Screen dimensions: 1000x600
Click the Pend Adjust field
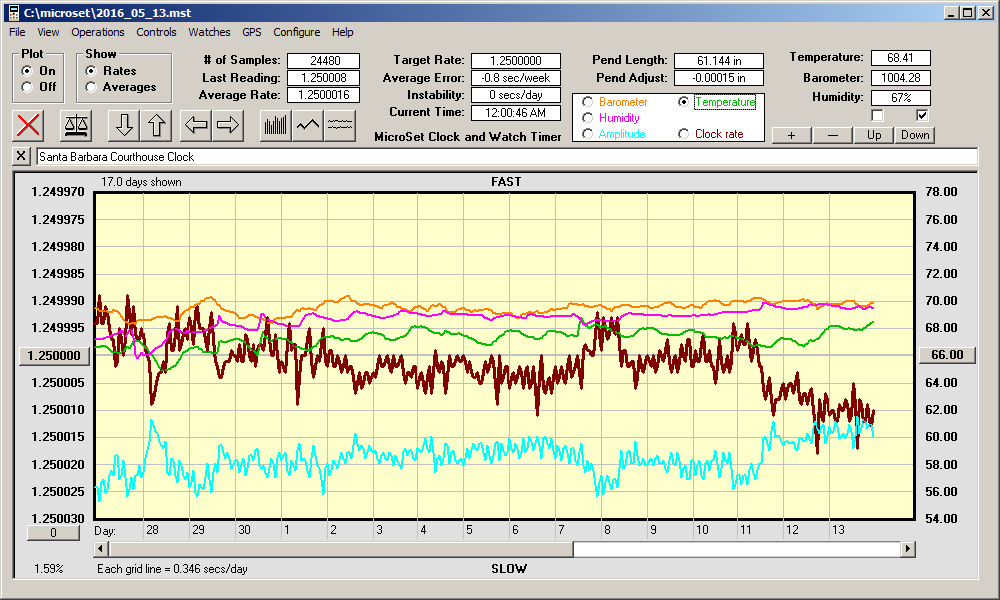coord(719,78)
